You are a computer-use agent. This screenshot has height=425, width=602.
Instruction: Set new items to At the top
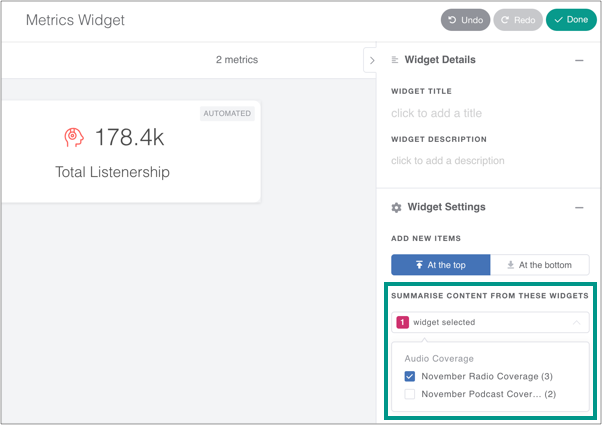point(440,265)
